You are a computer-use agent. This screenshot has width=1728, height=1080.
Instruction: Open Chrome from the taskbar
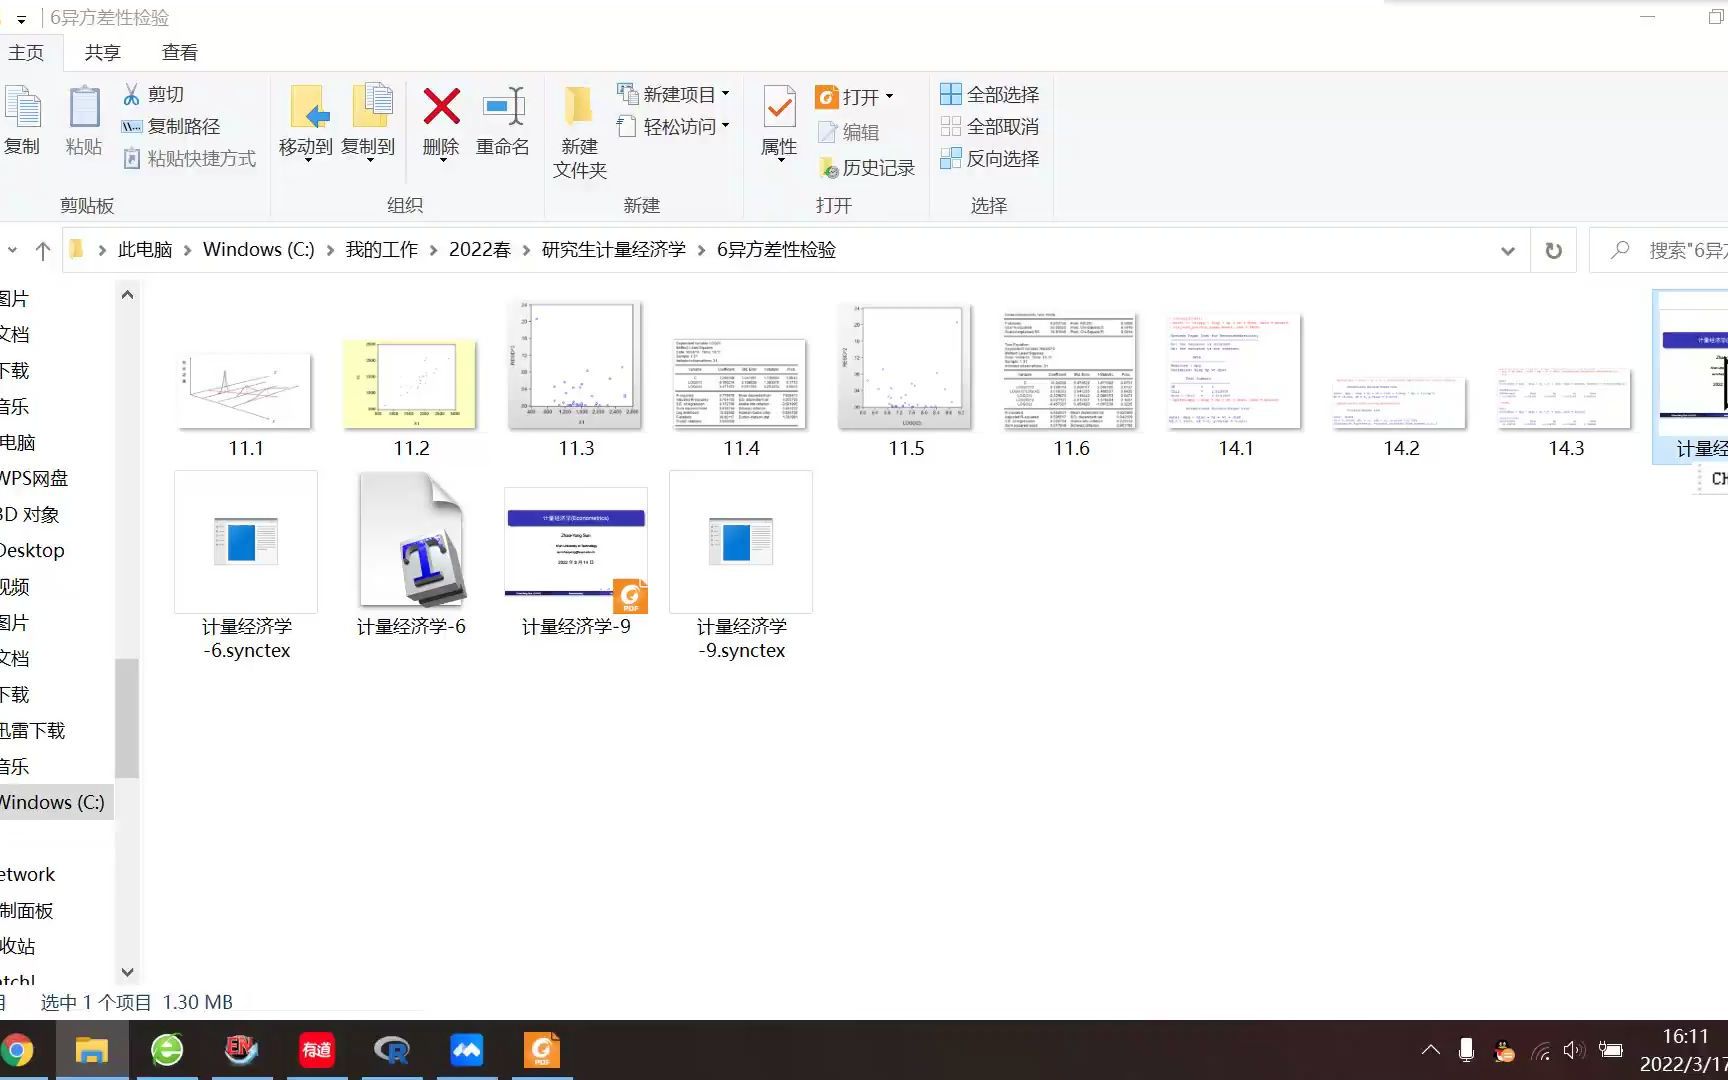(x=17, y=1050)
